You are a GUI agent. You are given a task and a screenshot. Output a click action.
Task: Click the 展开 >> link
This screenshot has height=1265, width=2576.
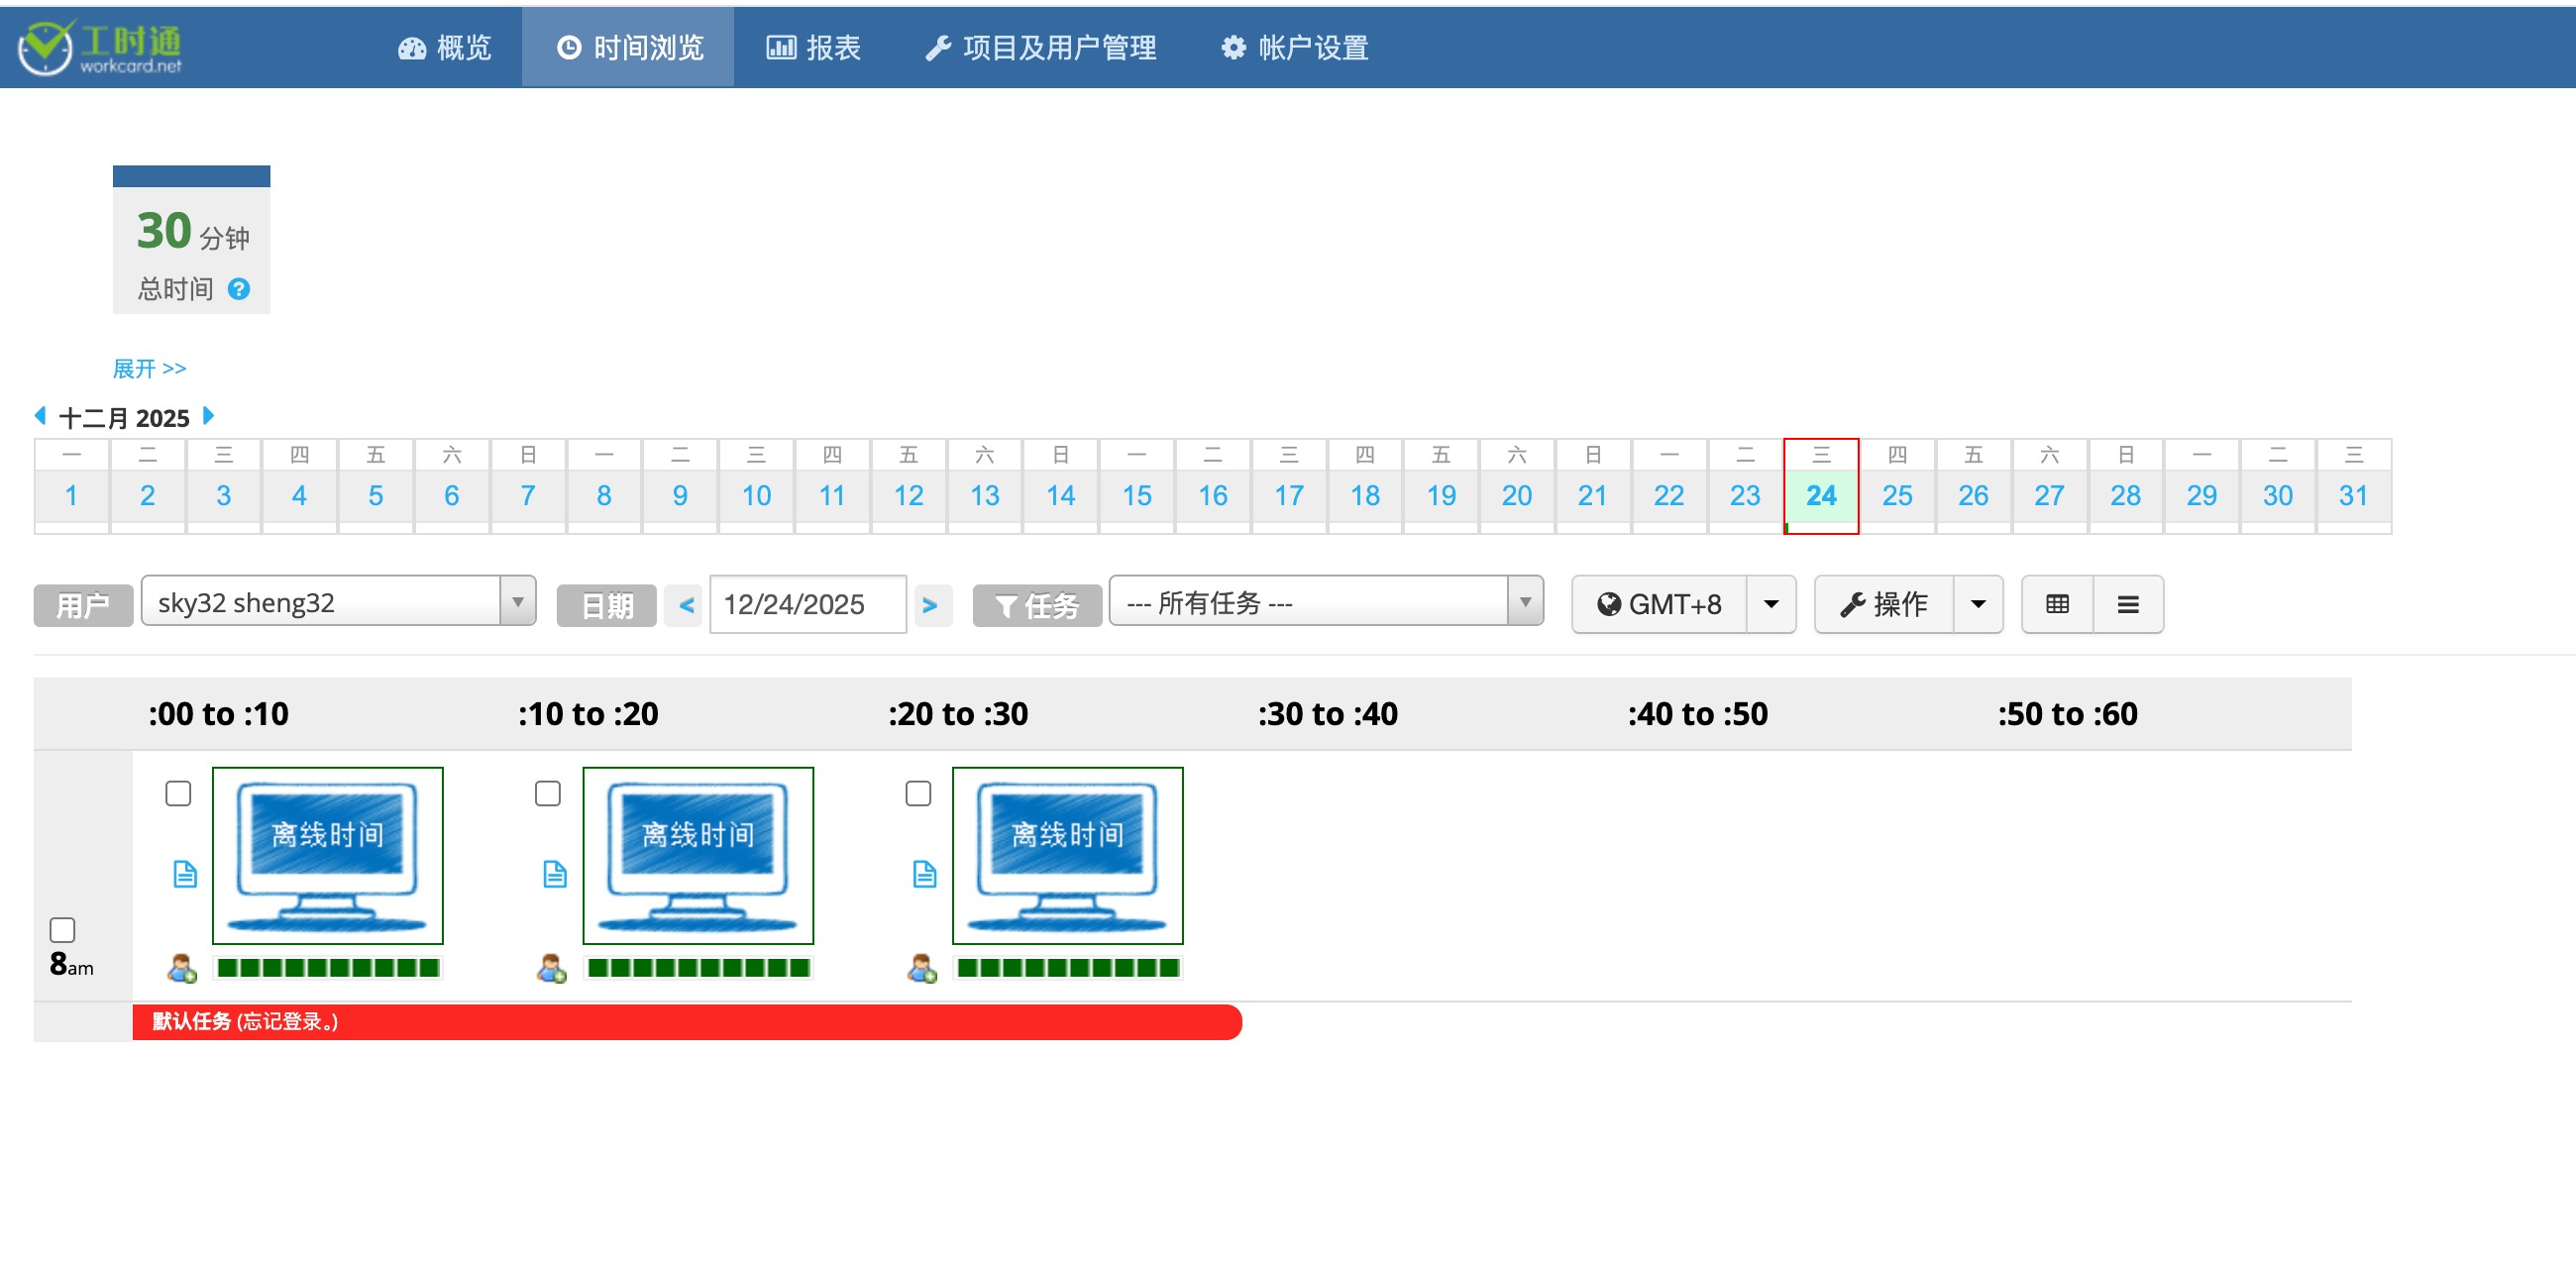coord(149,368)
